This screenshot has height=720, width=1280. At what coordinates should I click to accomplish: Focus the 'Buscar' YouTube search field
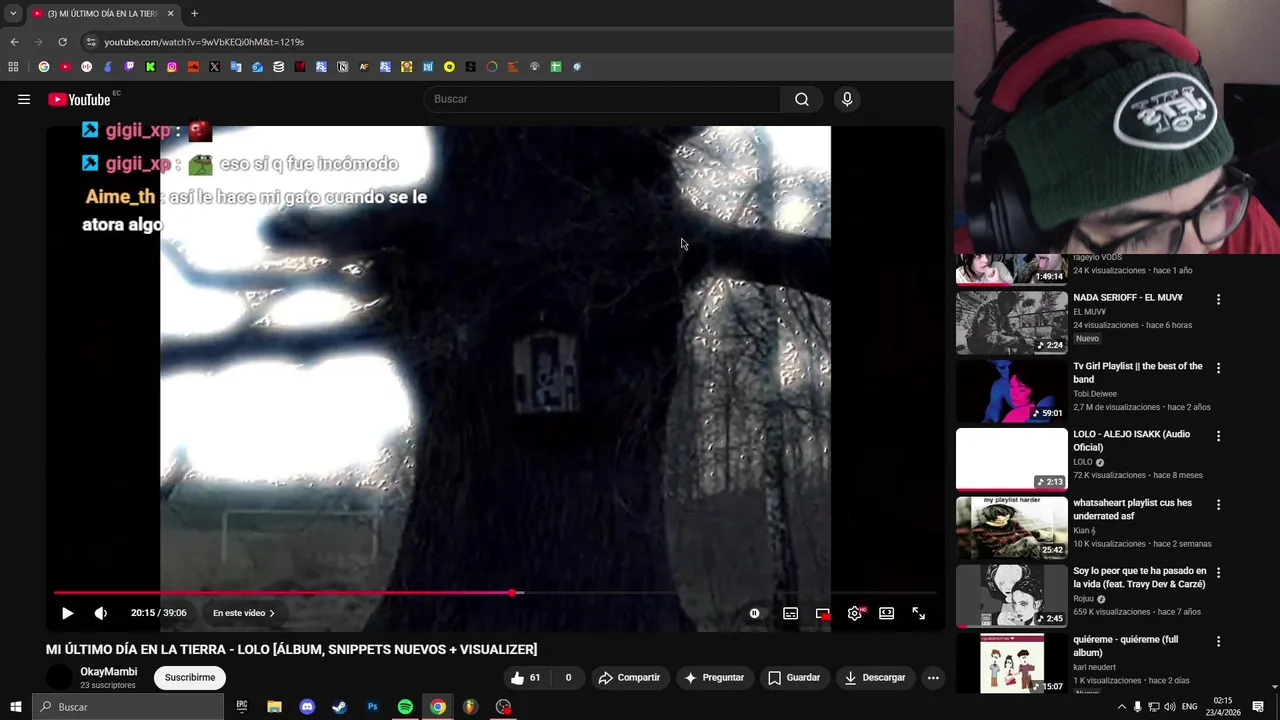(602, 99)
